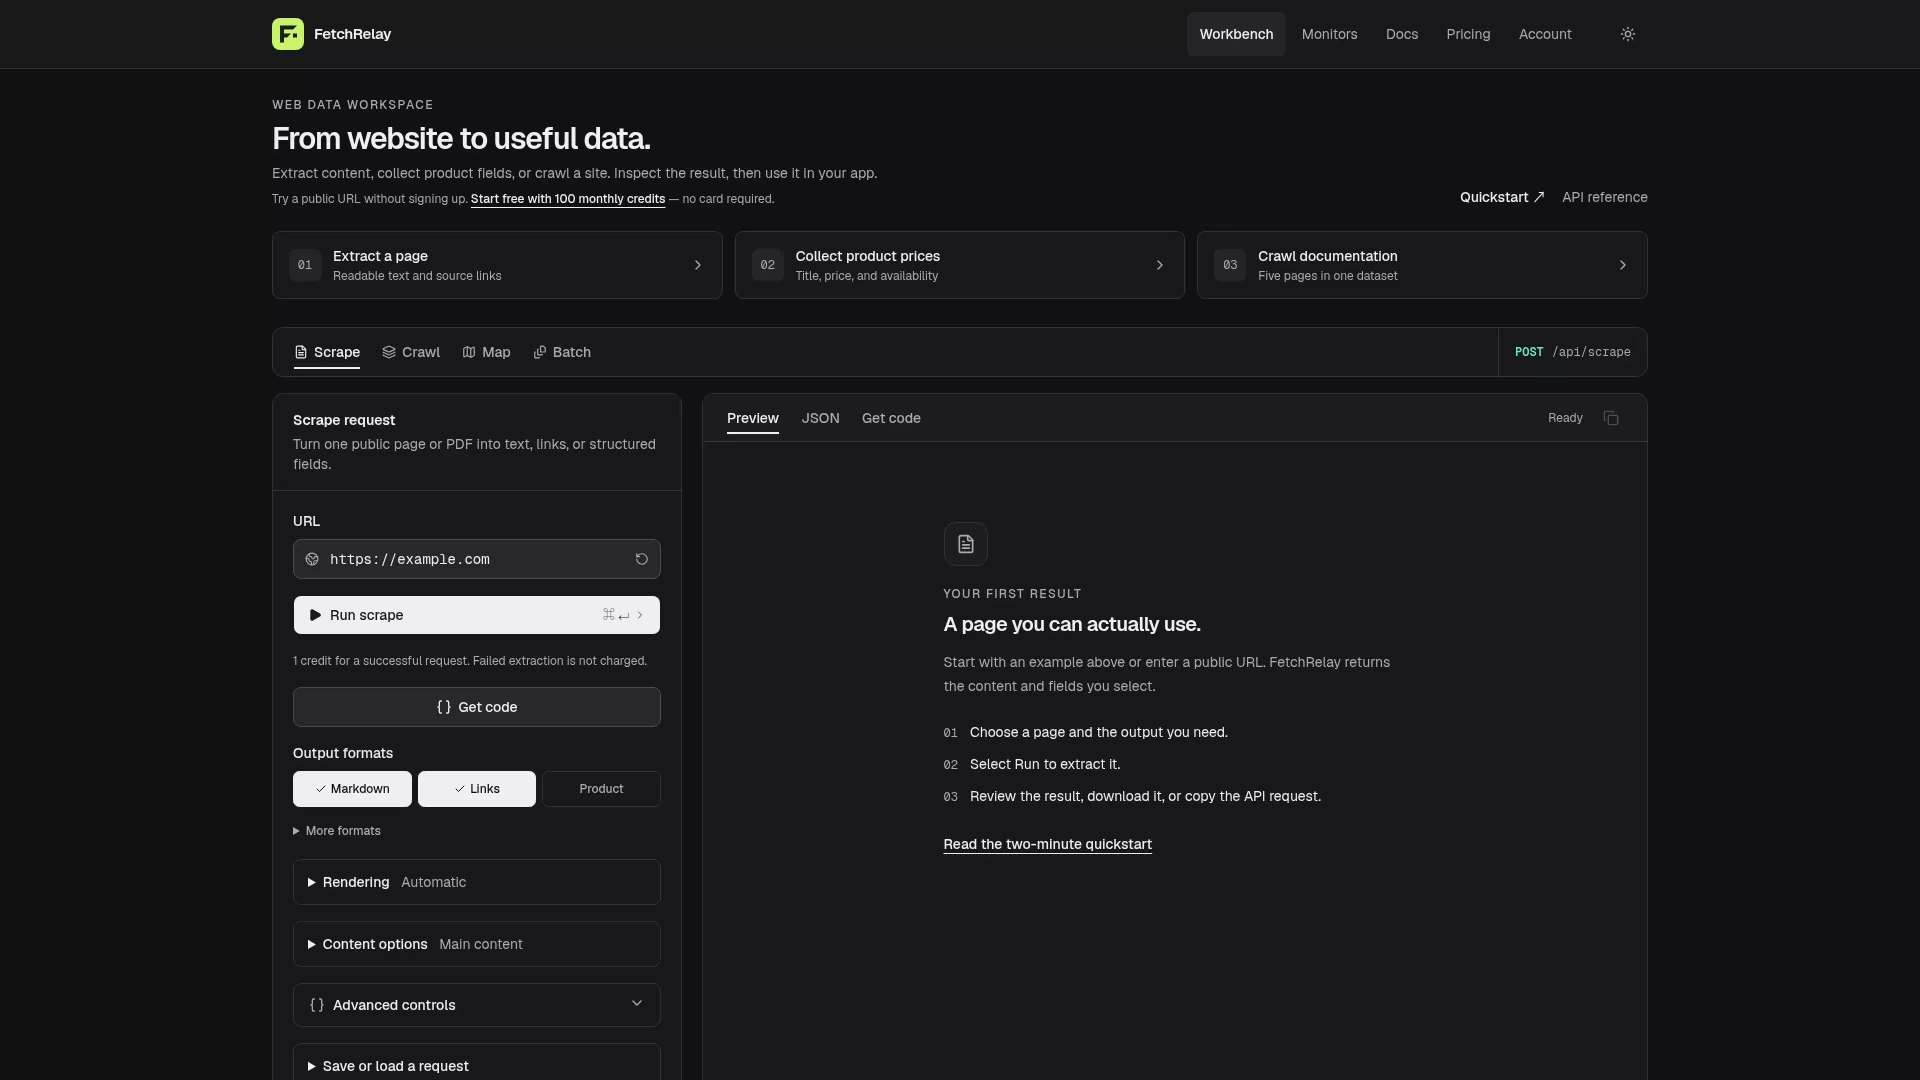Viewport: 1920px width, 1080px height.
Task: Click the reset icon in URL field
Action: click(642, 559)
